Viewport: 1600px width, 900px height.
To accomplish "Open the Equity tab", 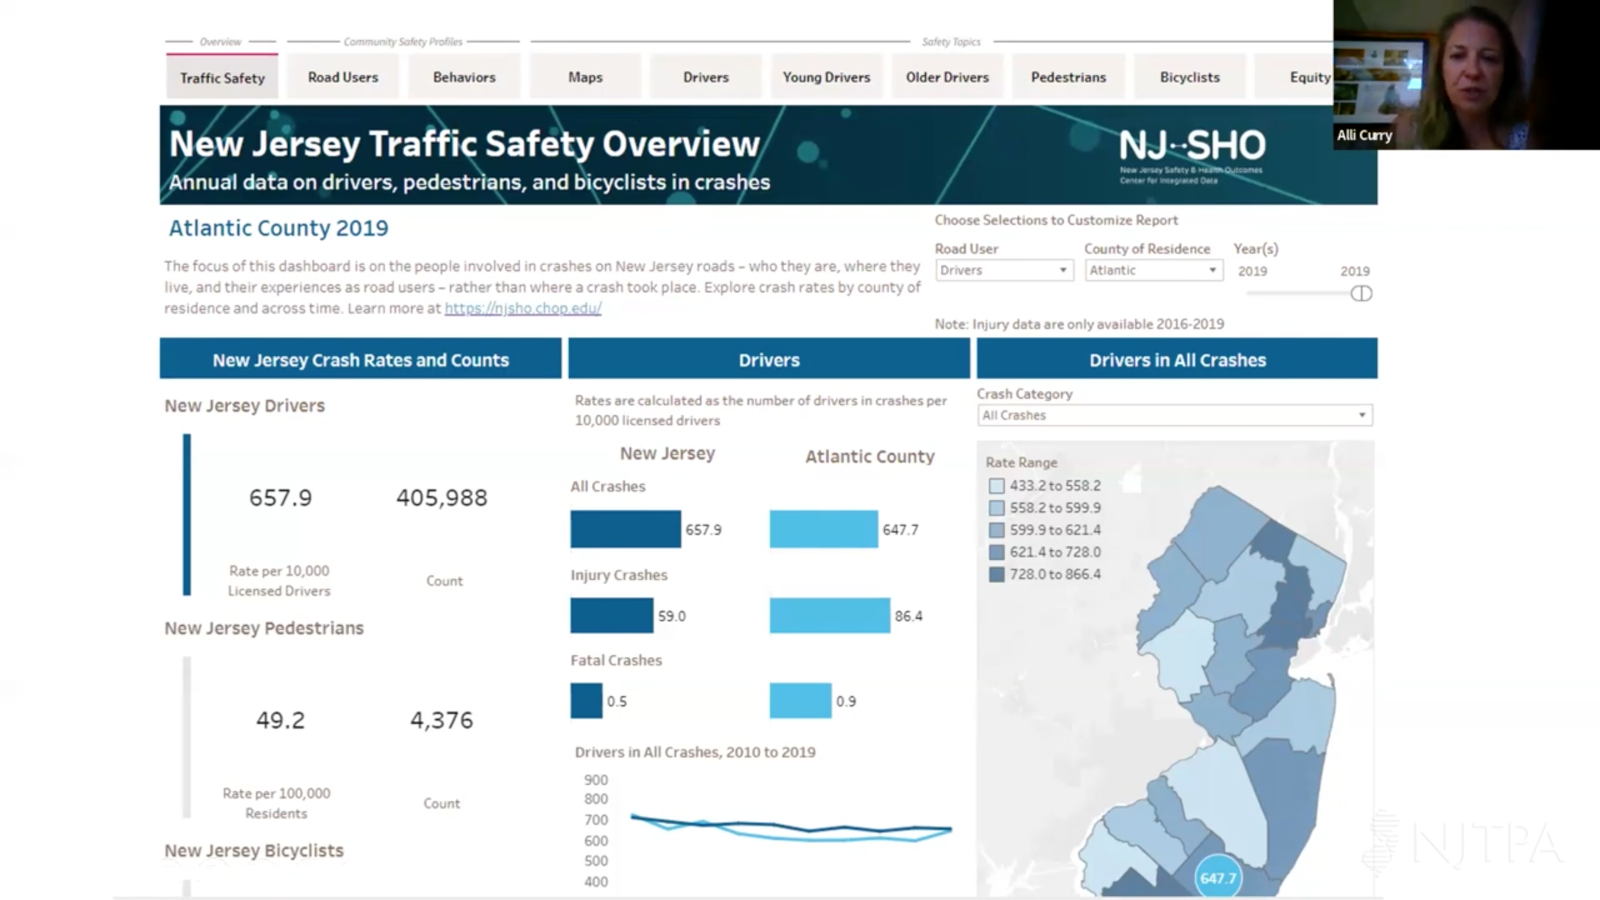I will pyautogui.click(x=1309, y=76).
